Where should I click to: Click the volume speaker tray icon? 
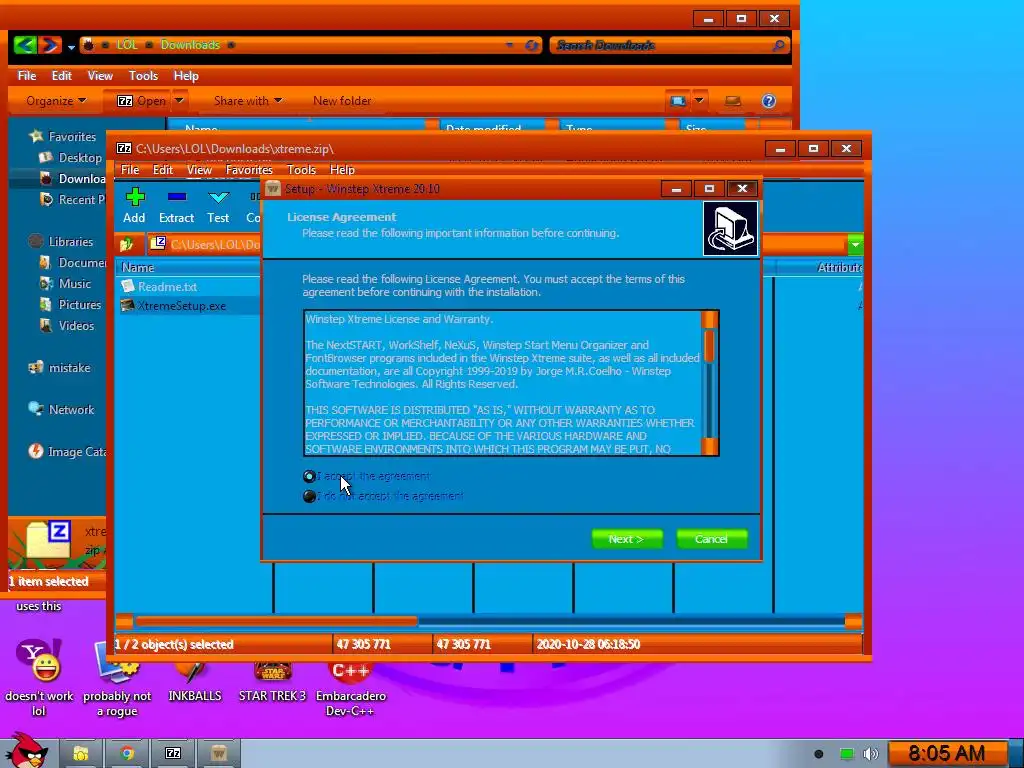pyautogui.click(x=871, y=754)
